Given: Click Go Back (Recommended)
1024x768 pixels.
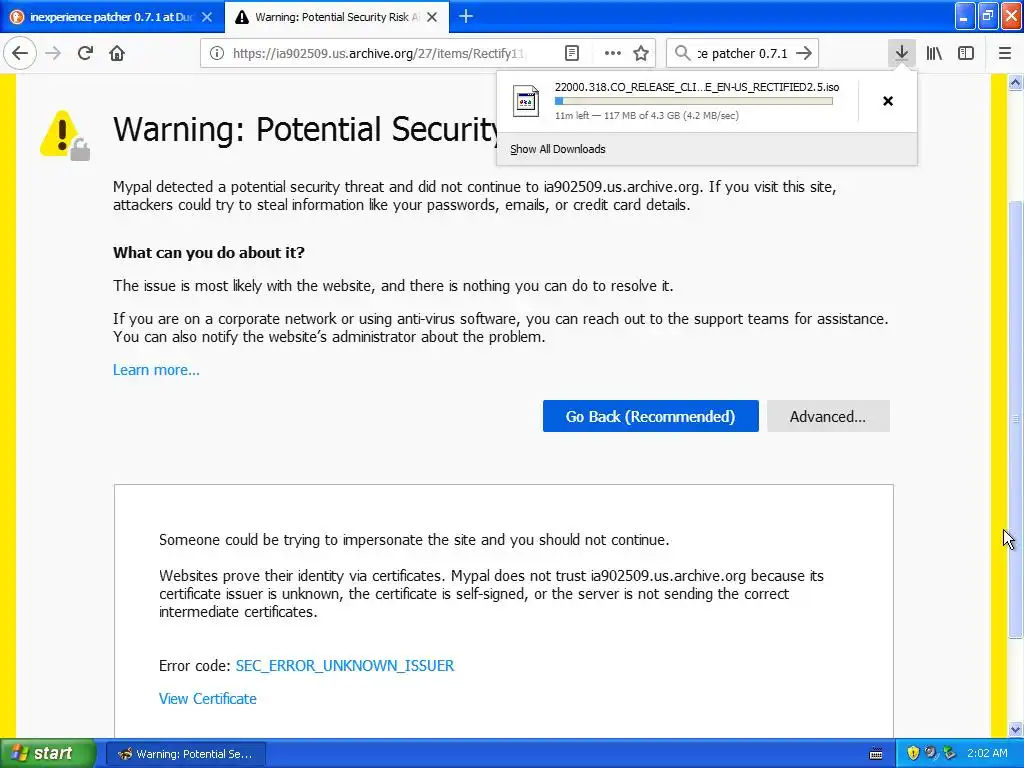Looking at the screenshot, I should [650, 417].
